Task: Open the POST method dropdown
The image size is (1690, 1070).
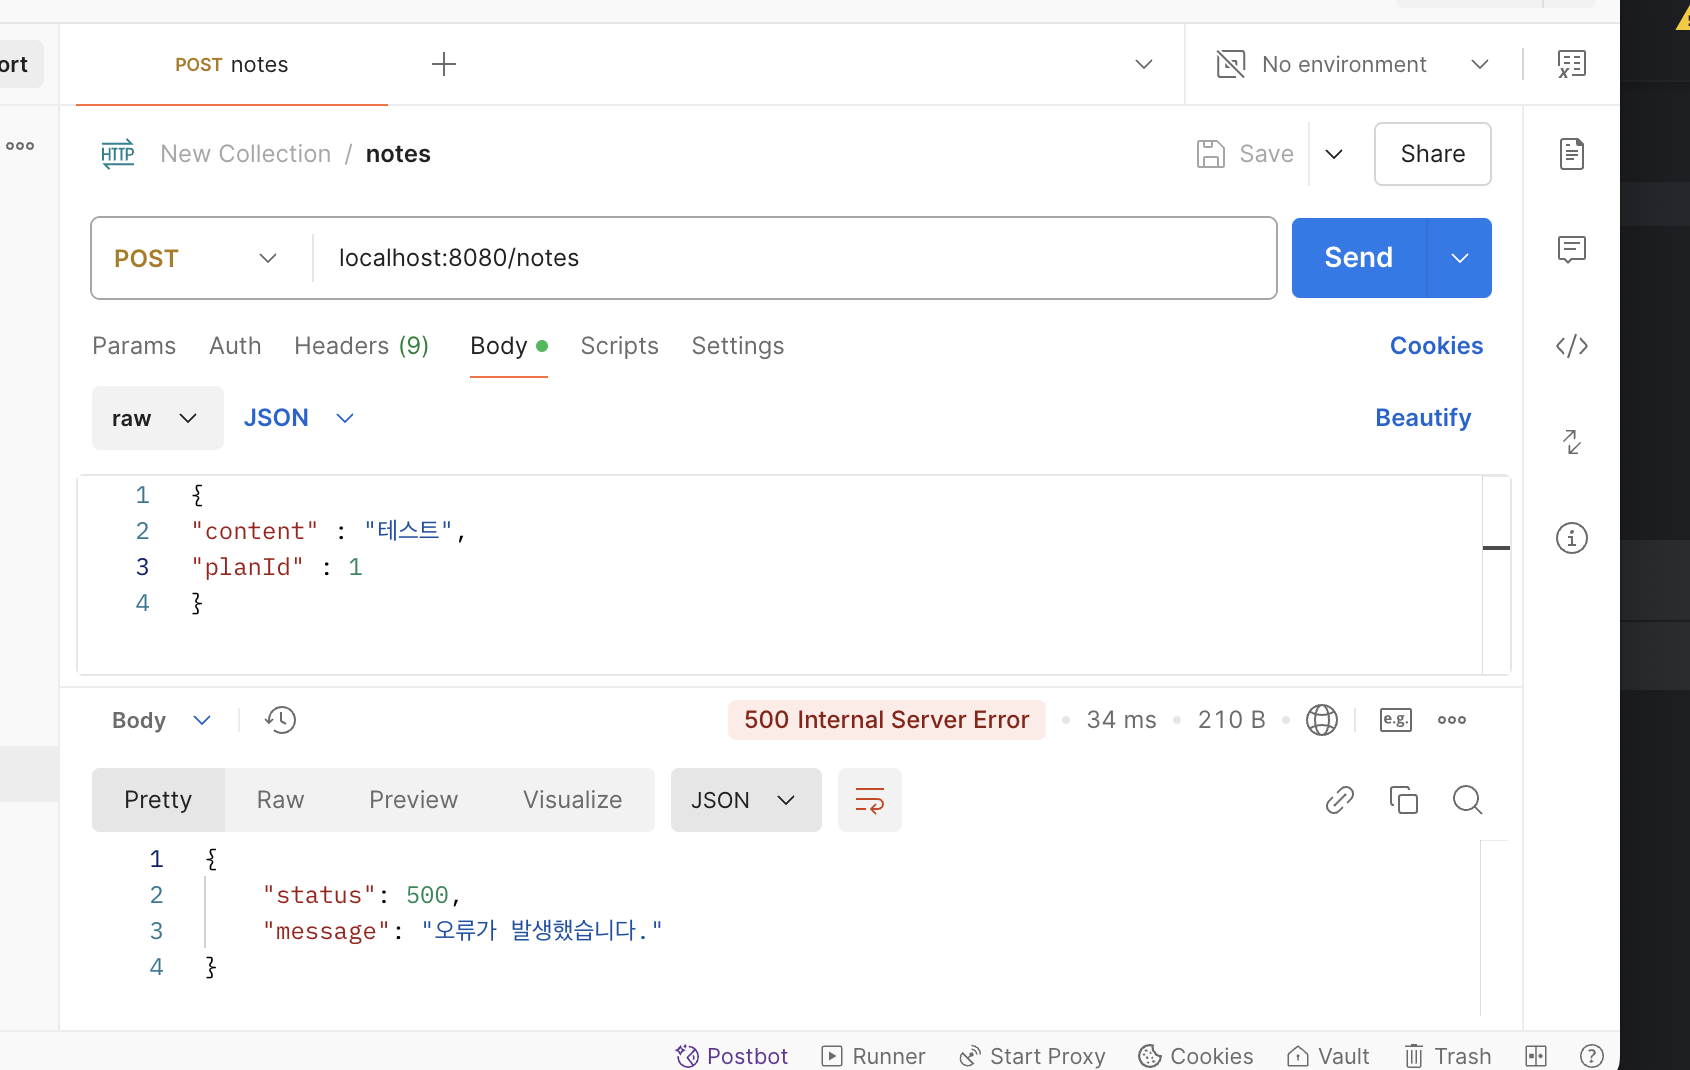Action: pos(196,258)
